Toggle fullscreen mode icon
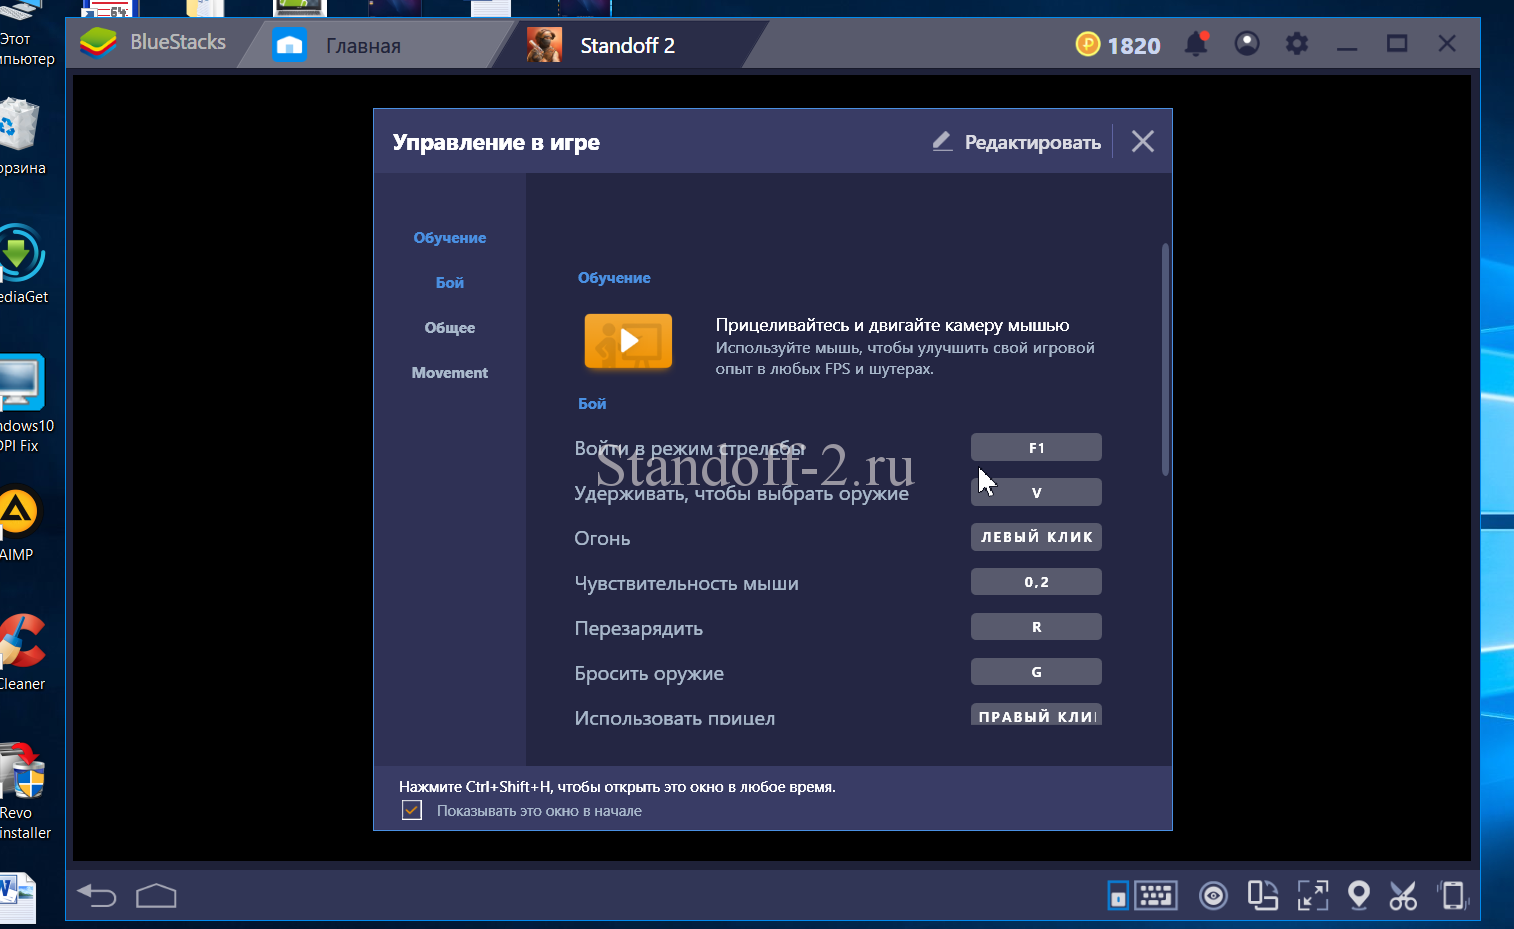 1312,895
